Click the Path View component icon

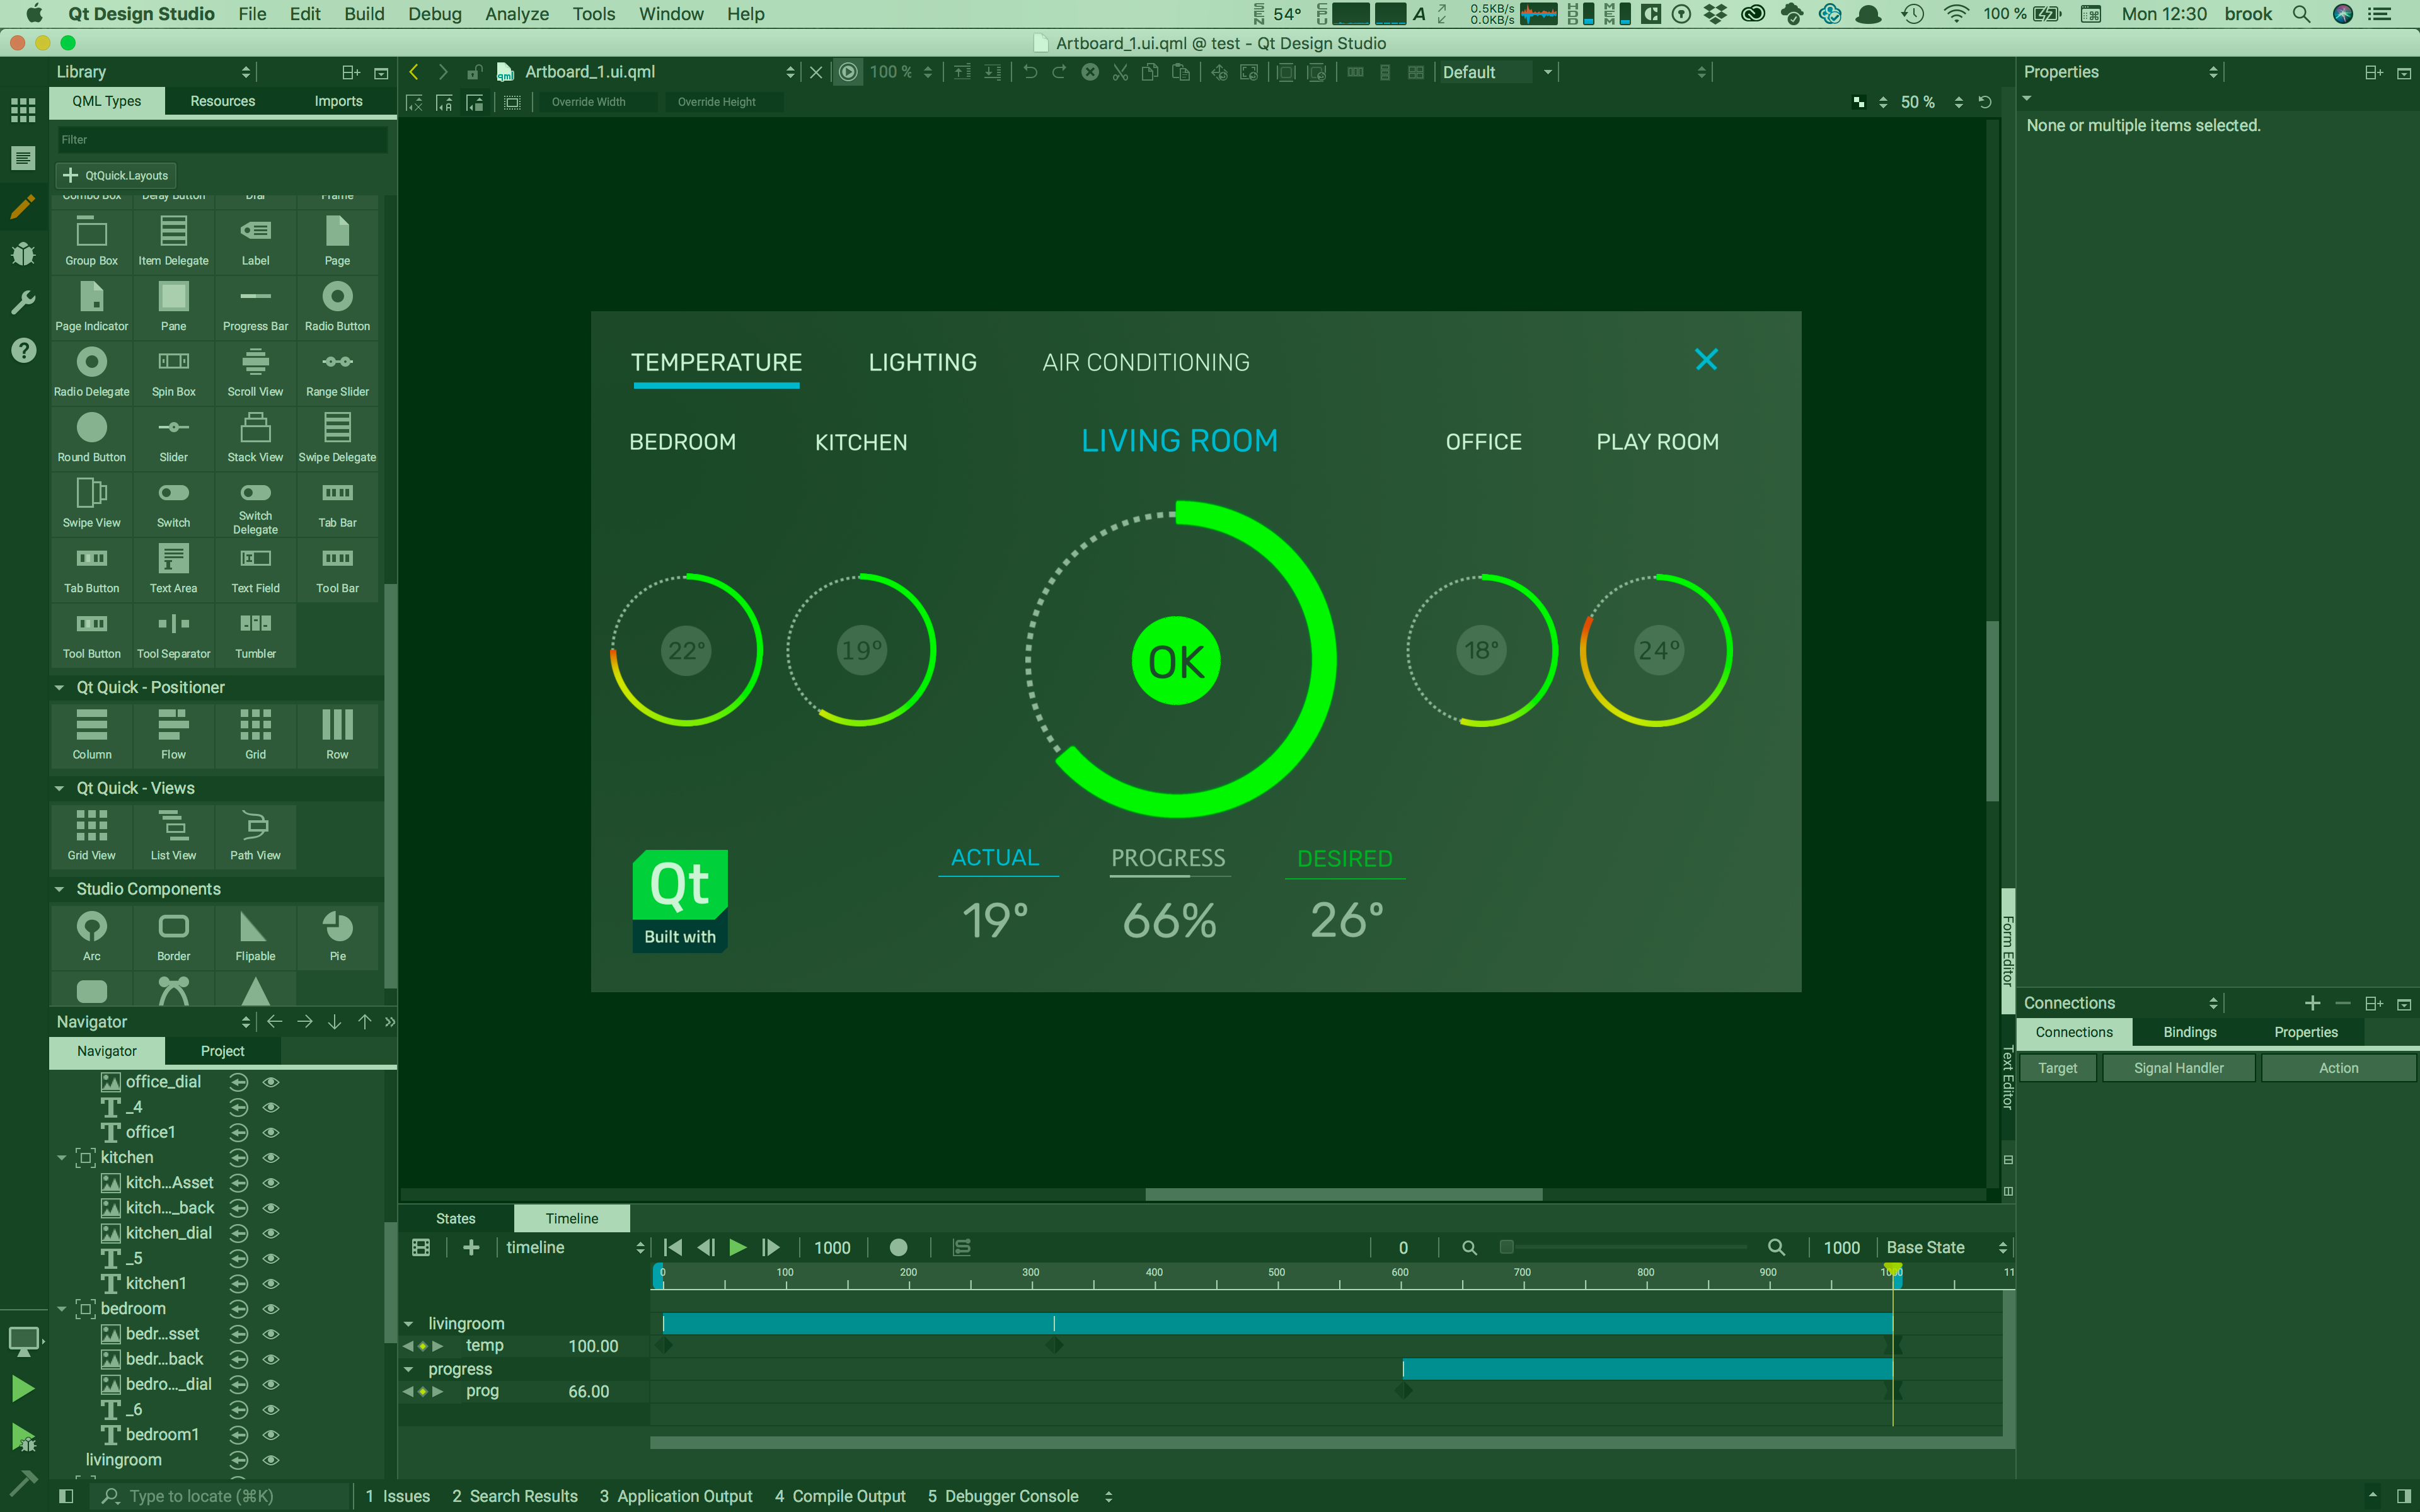(x=255, y=826)
